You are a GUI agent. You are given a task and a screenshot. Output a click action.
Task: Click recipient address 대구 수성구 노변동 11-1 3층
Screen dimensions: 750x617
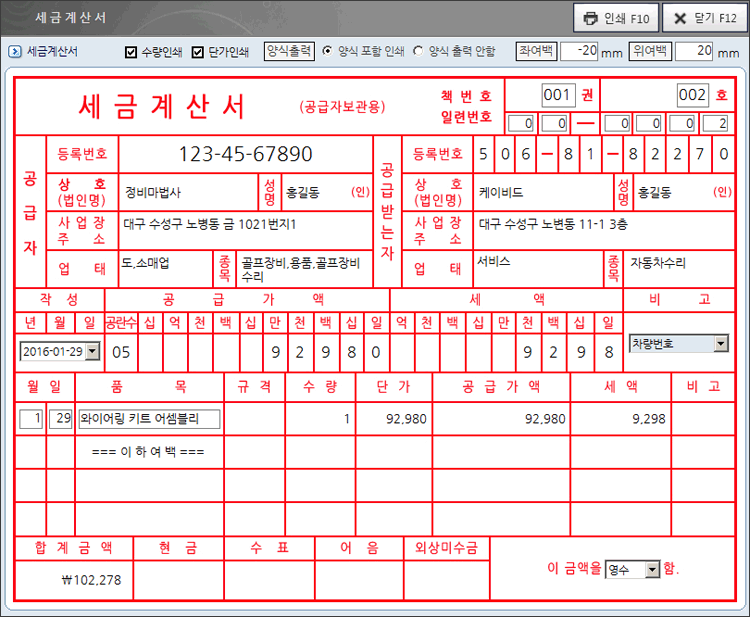(553, 224)
